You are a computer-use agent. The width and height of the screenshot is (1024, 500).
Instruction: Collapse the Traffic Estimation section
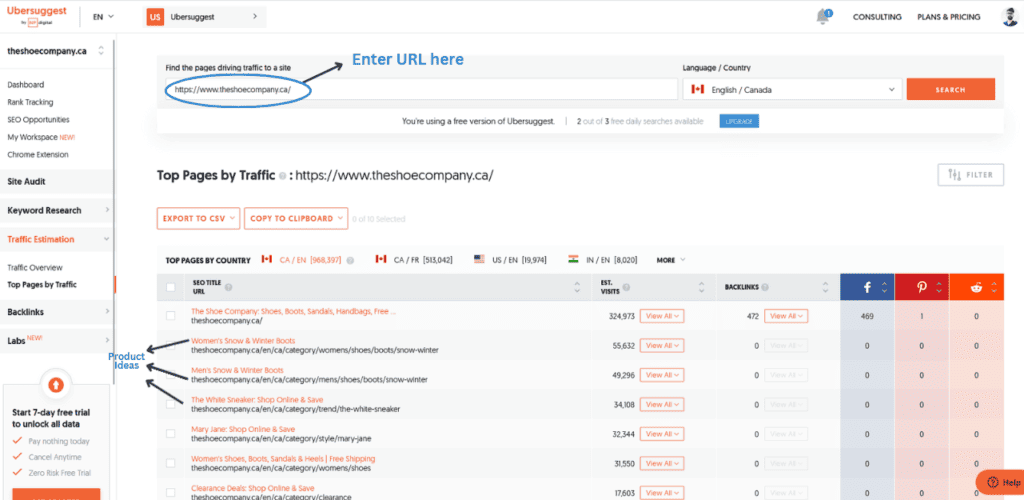[57, 239]
